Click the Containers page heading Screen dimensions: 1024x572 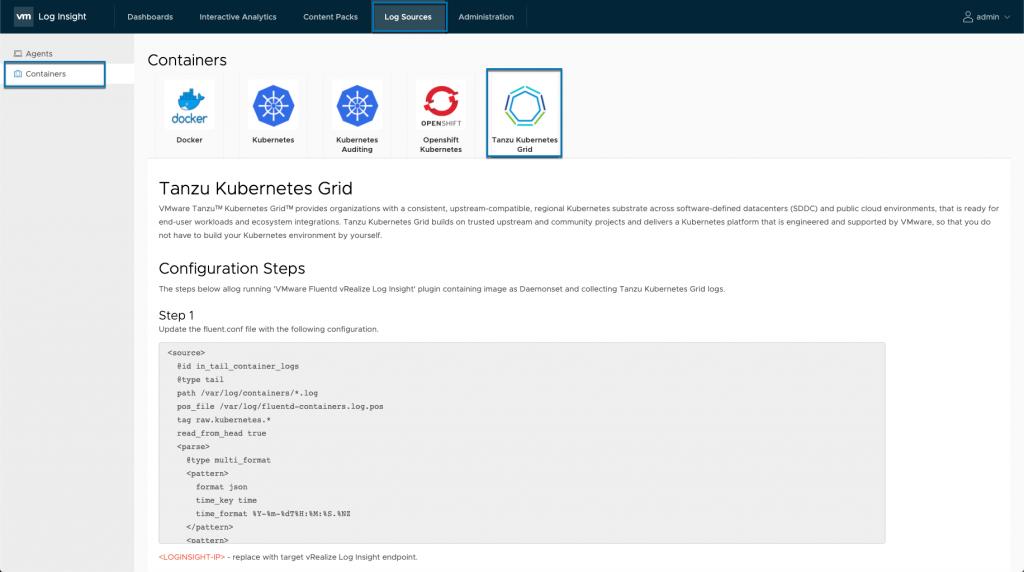pos(187,60)
